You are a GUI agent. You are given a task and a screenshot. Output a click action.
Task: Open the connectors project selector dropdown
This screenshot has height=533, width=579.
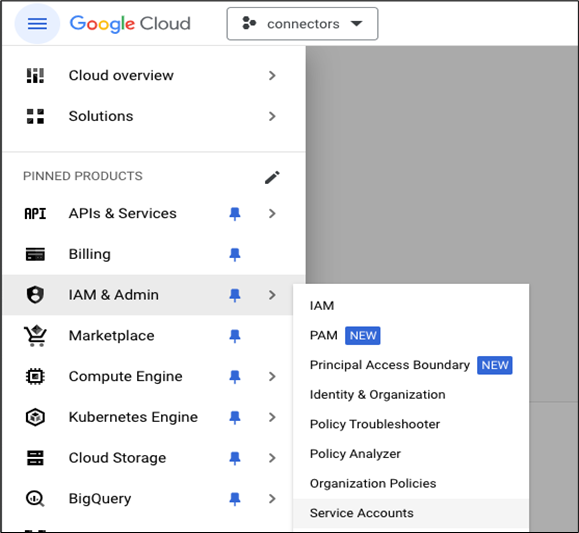point(302,24)
